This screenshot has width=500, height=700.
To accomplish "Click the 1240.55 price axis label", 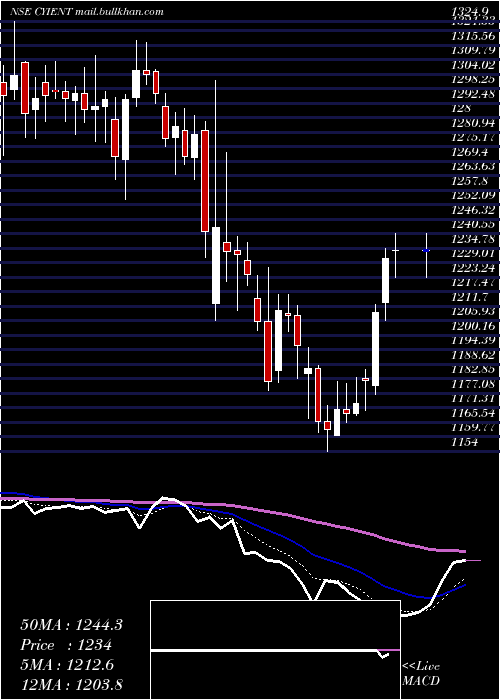I will pyautogui.click(x=473, y=224).
